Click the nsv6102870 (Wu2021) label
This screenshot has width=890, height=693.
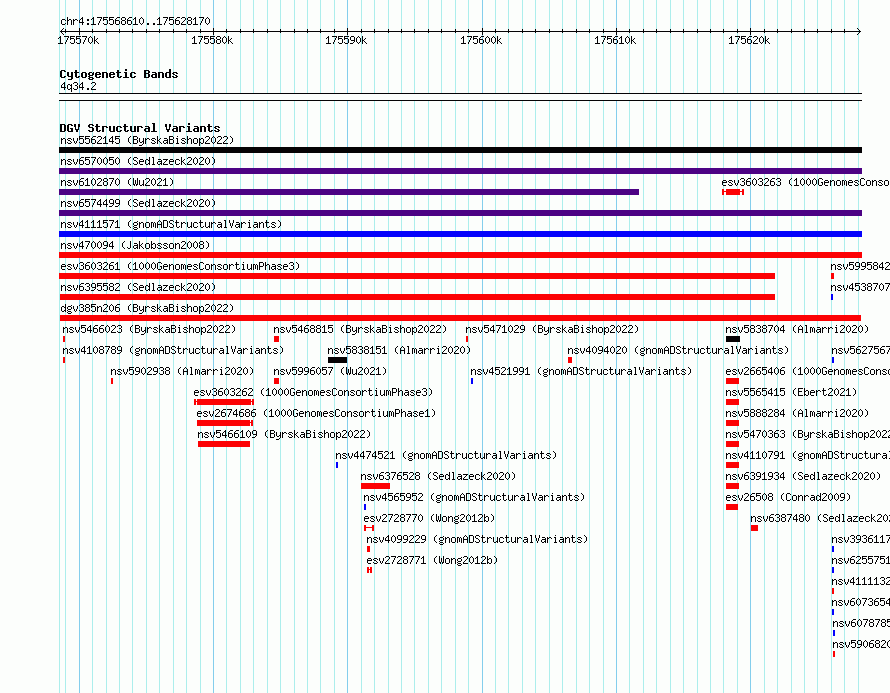tap(117, 182)
